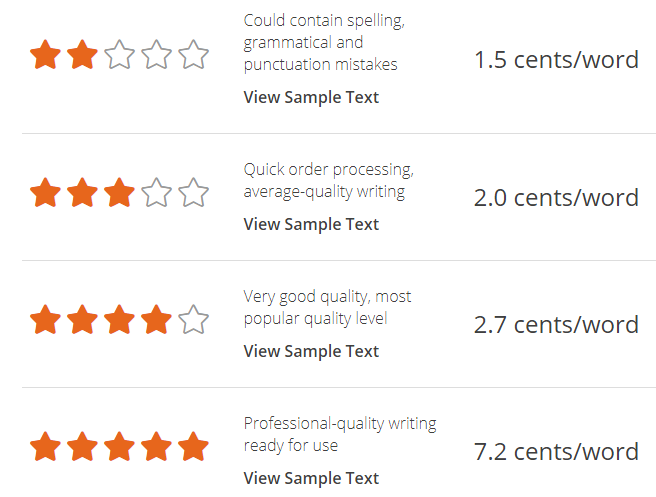Select the 7.2 cents/word price
This screenshot has width=656, height=497.
(556, 452)
